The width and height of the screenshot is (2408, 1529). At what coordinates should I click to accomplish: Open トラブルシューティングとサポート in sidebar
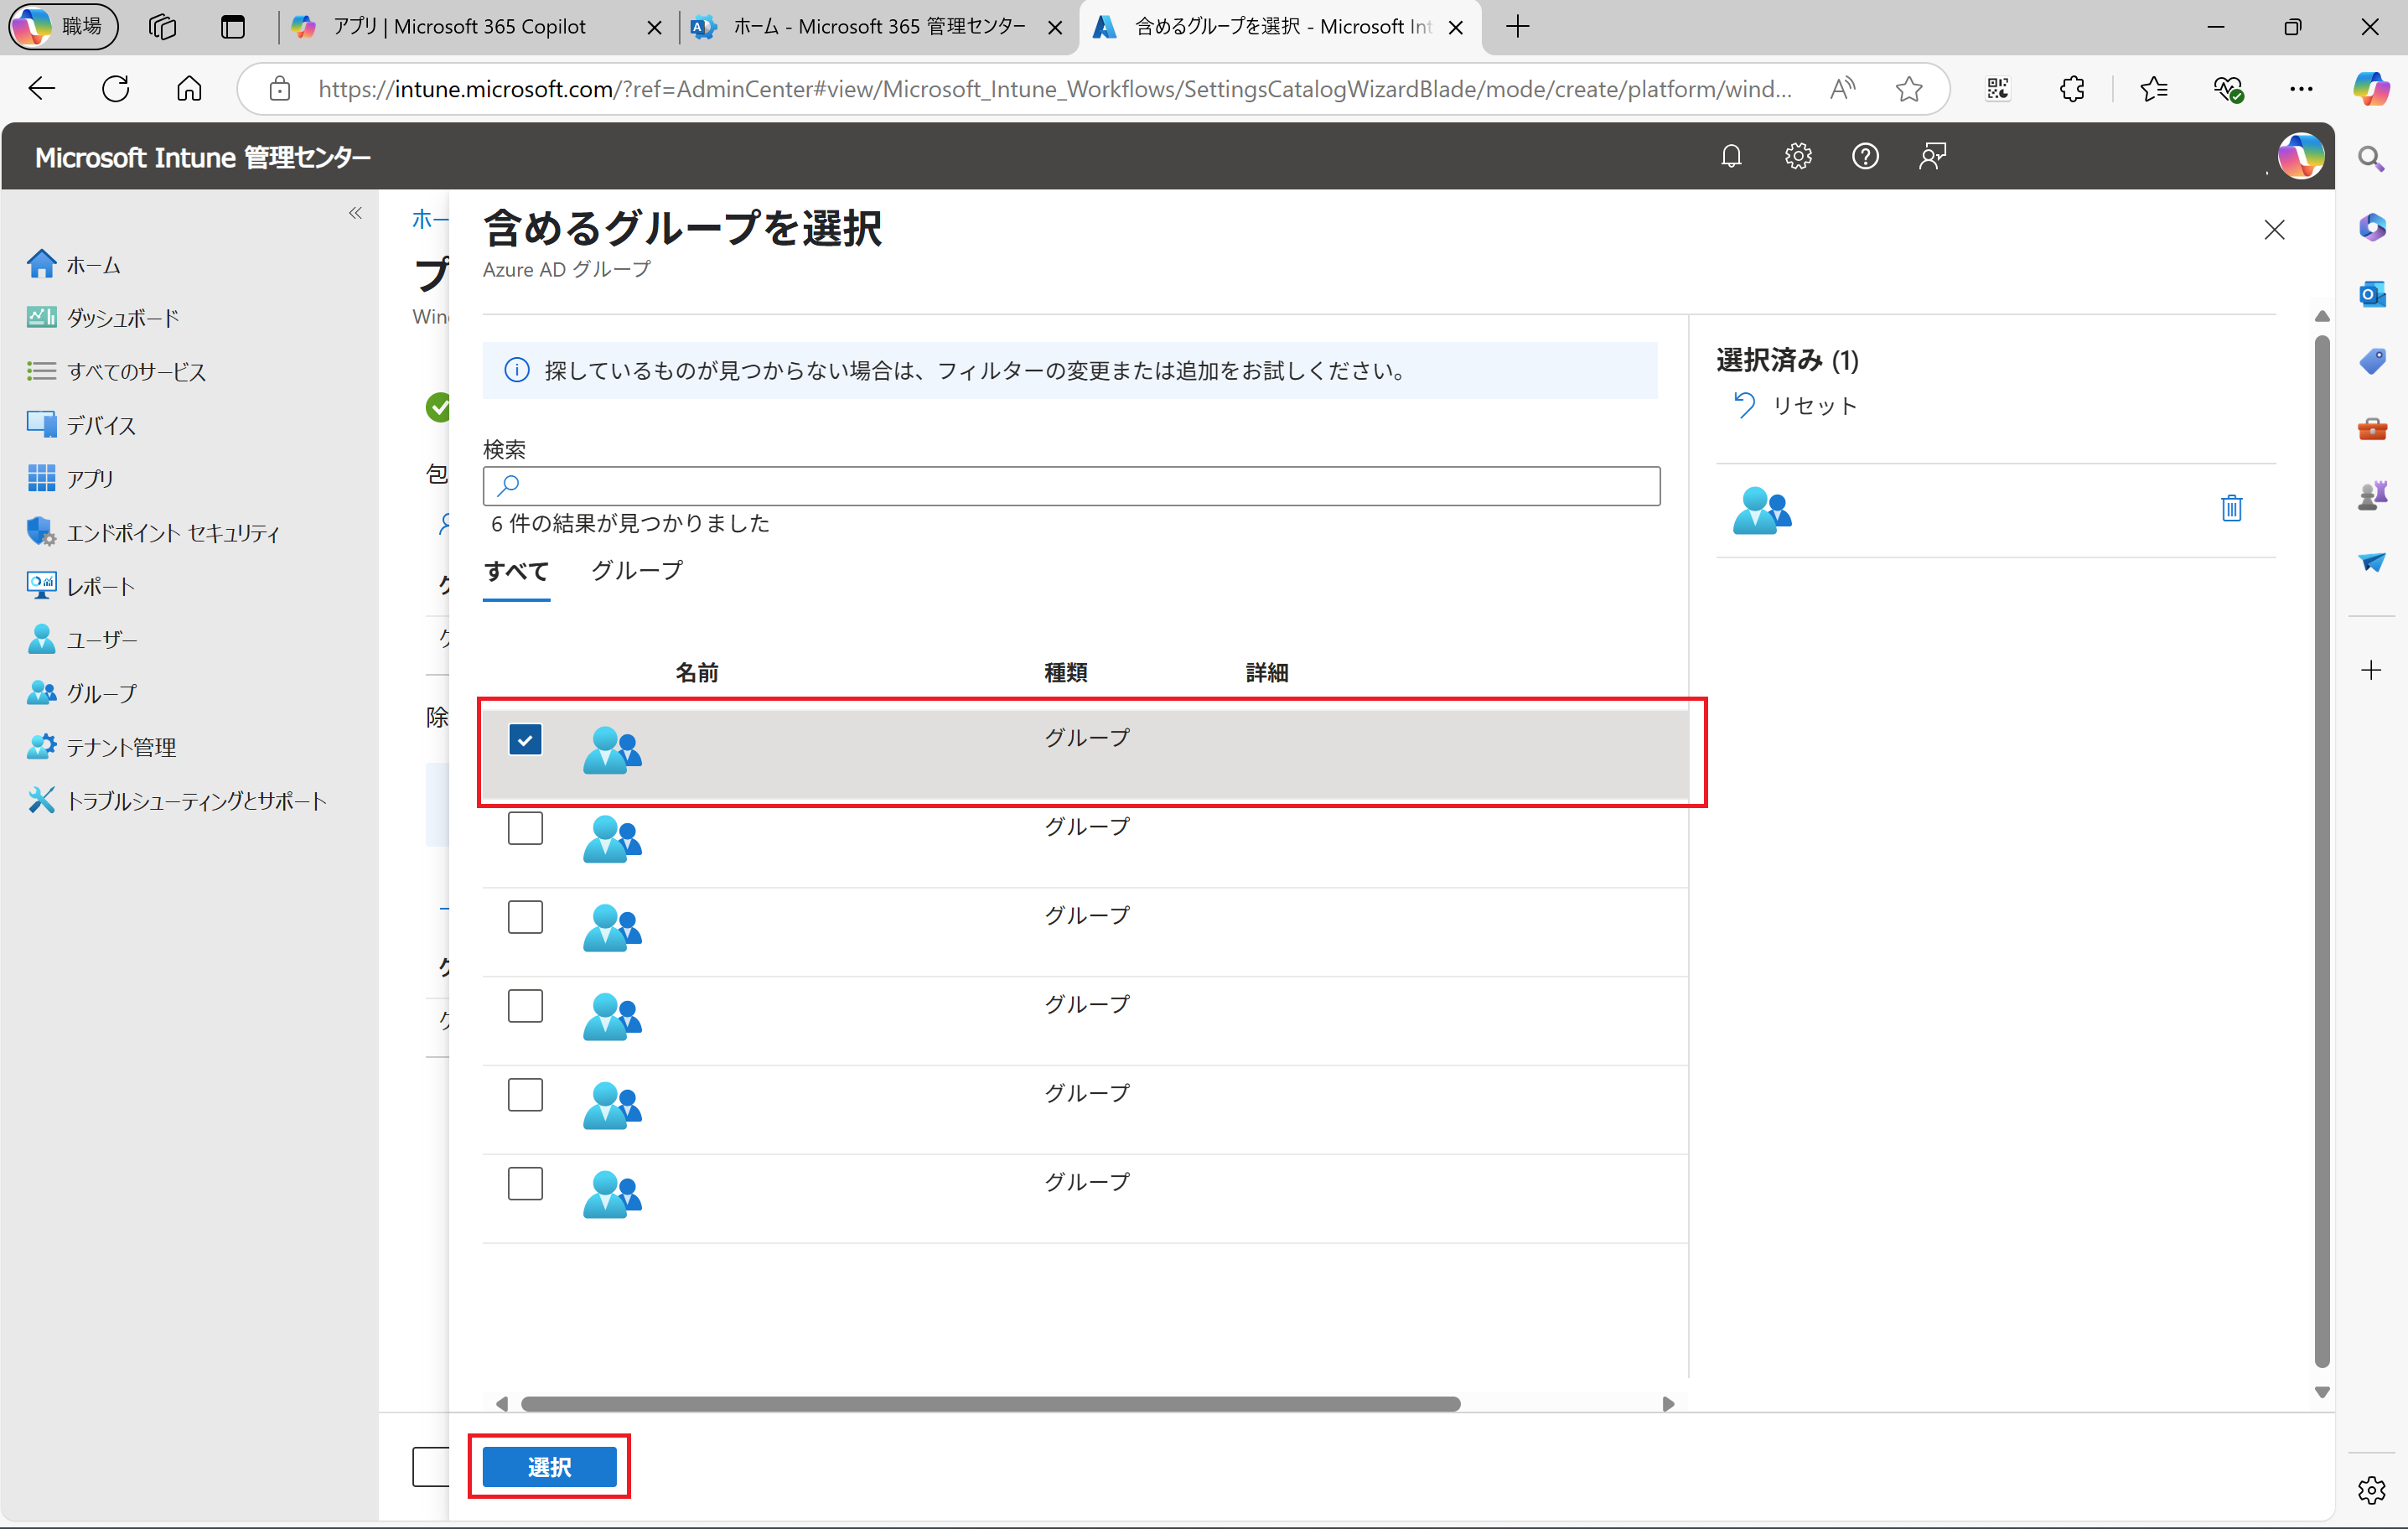coord(196,801)
